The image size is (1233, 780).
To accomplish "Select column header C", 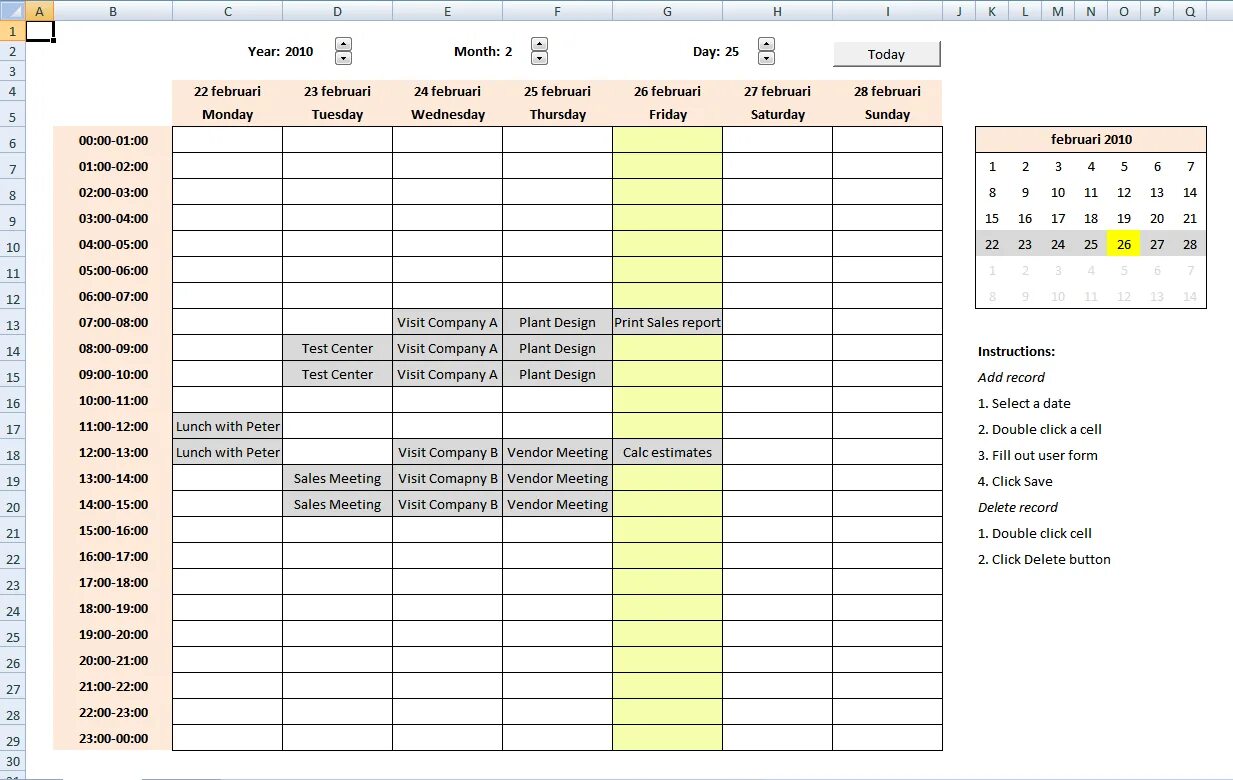I will pos(228,11).
